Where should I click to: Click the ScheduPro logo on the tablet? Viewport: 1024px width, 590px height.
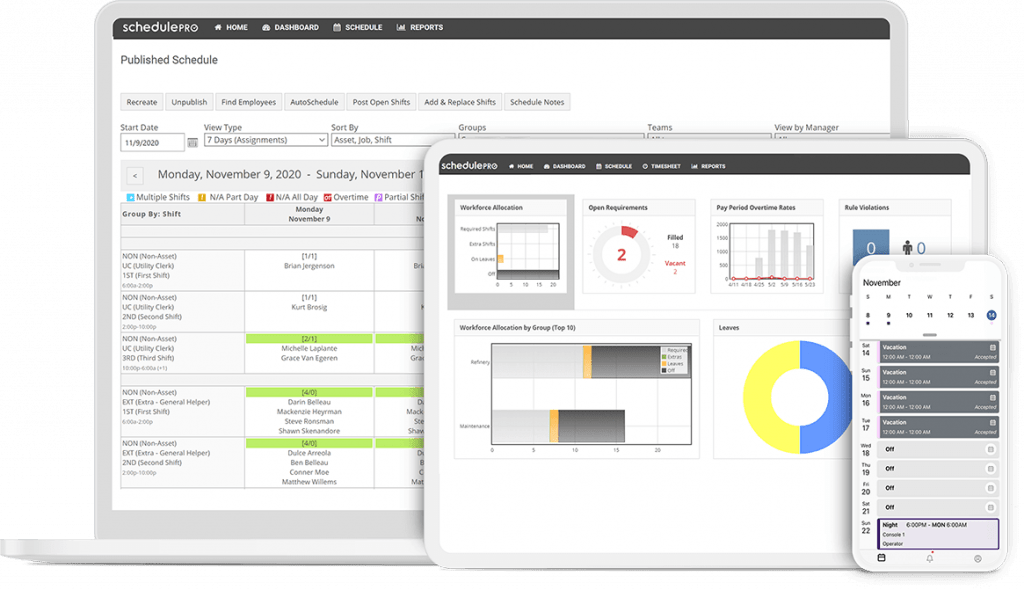(x=469, y=166)
